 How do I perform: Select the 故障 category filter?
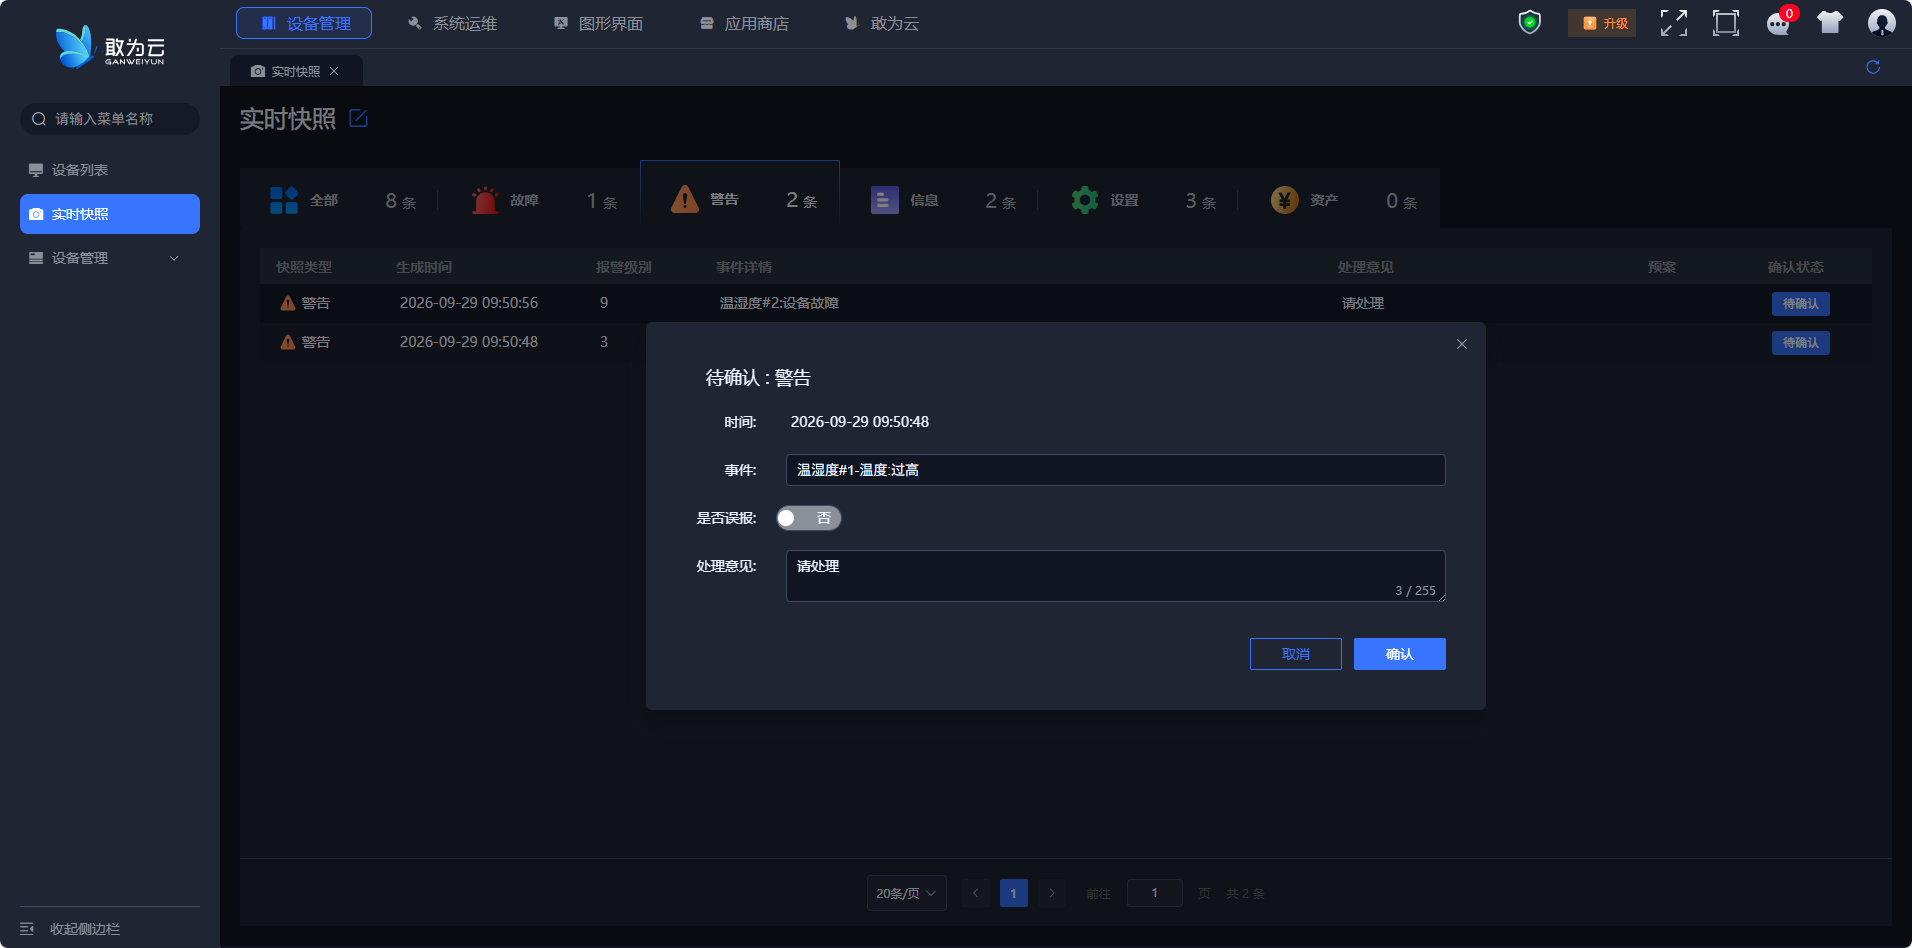(542, 200)
